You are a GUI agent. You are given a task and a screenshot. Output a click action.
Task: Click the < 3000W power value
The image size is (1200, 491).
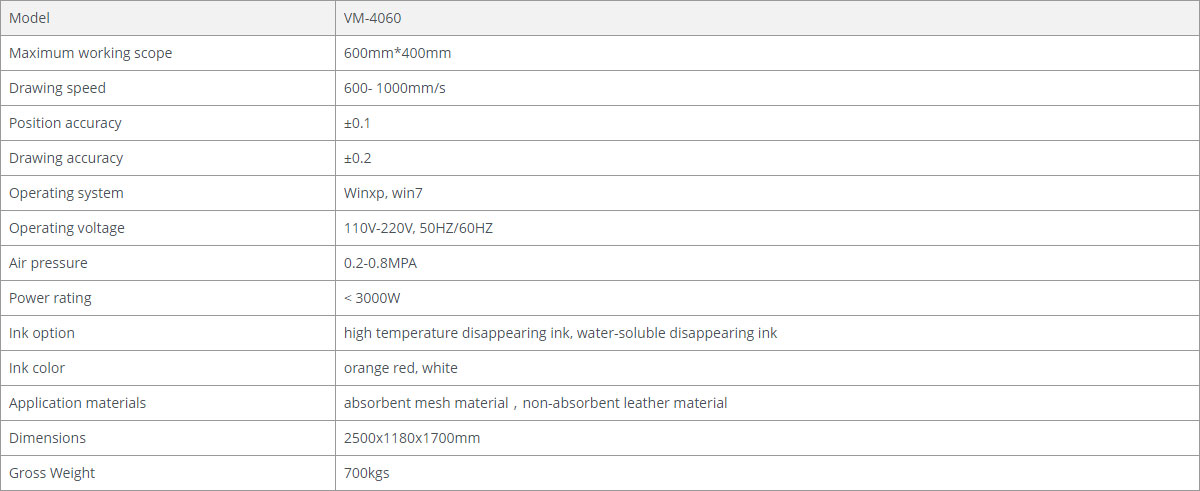point(372,298)
